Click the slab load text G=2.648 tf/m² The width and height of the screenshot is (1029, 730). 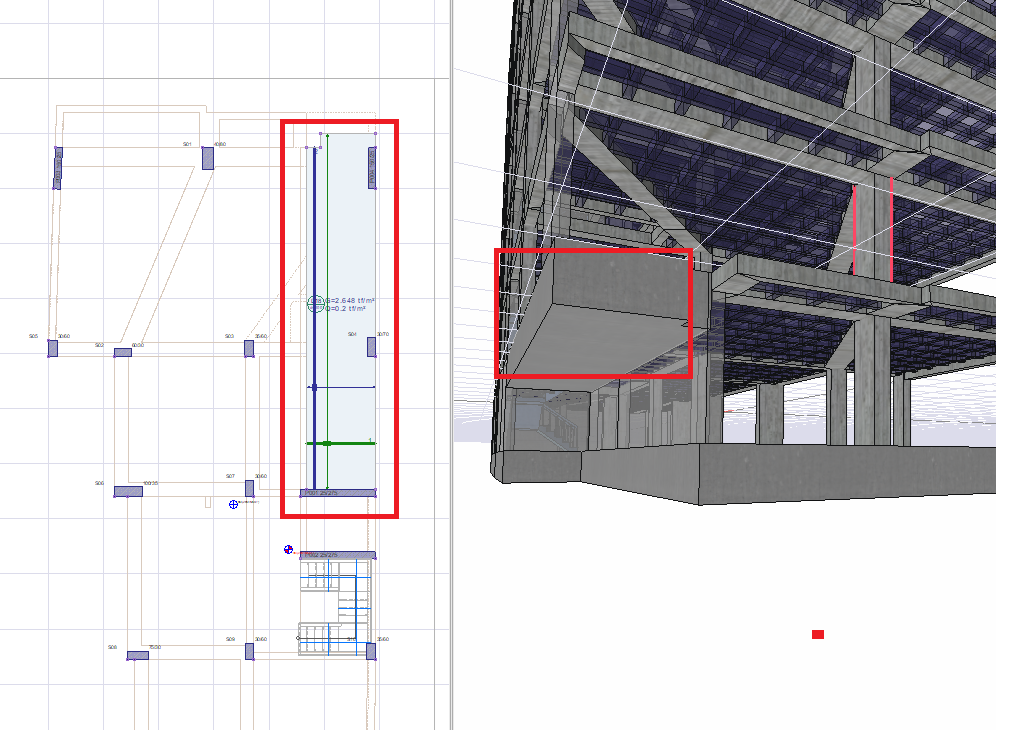(350, 301)
